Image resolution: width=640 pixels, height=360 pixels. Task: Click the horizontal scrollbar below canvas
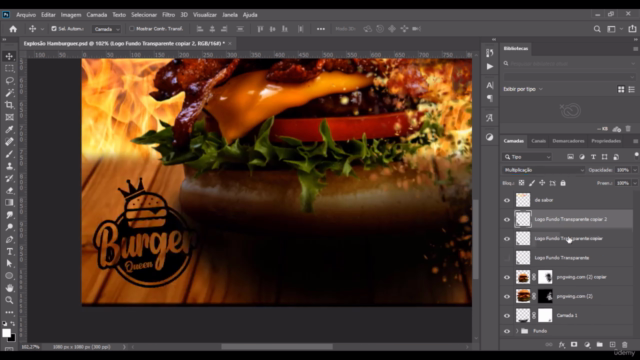click(277, 347)
